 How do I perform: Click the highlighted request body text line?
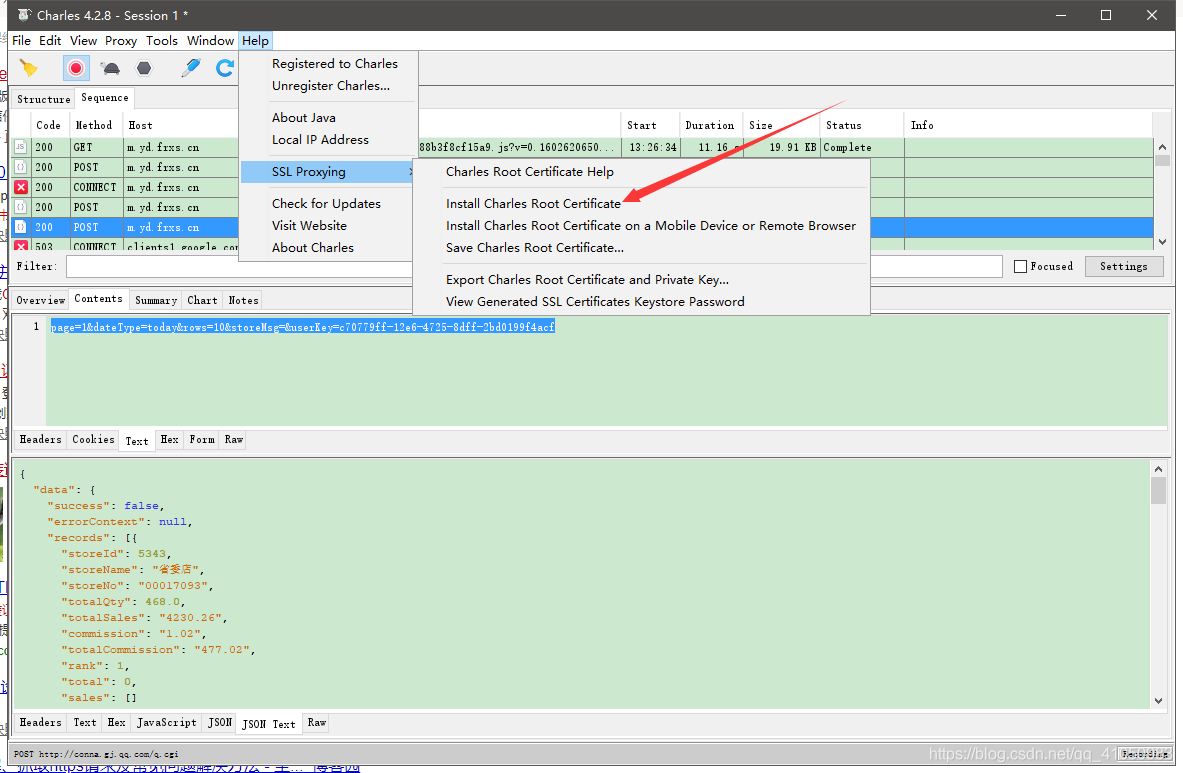[303, 327]
